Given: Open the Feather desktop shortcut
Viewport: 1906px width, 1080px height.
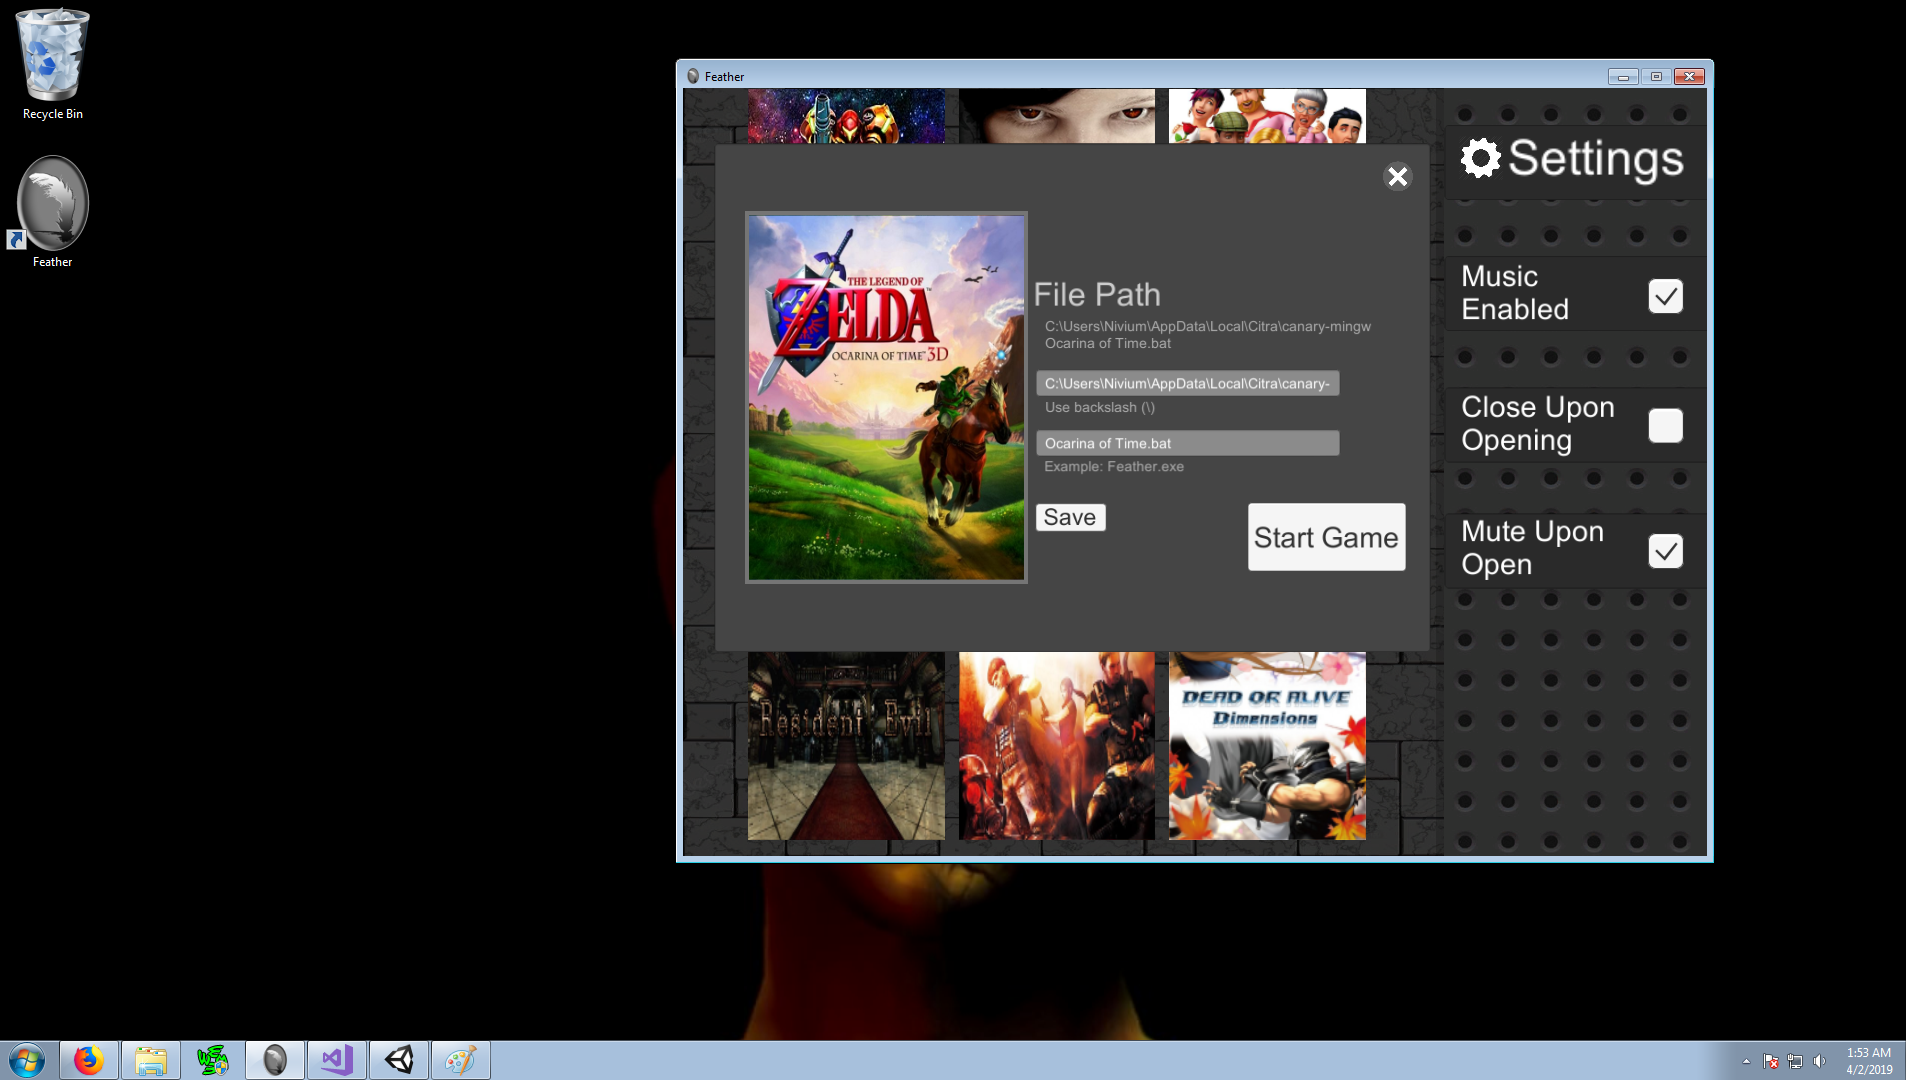Looking at the screenshot, I should [52, 211].
